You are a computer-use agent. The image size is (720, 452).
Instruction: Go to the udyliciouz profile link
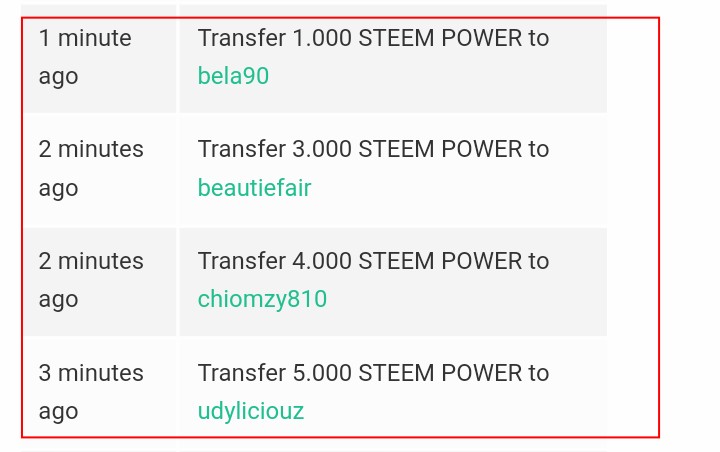pyautogui.click(x=251, y=411)
